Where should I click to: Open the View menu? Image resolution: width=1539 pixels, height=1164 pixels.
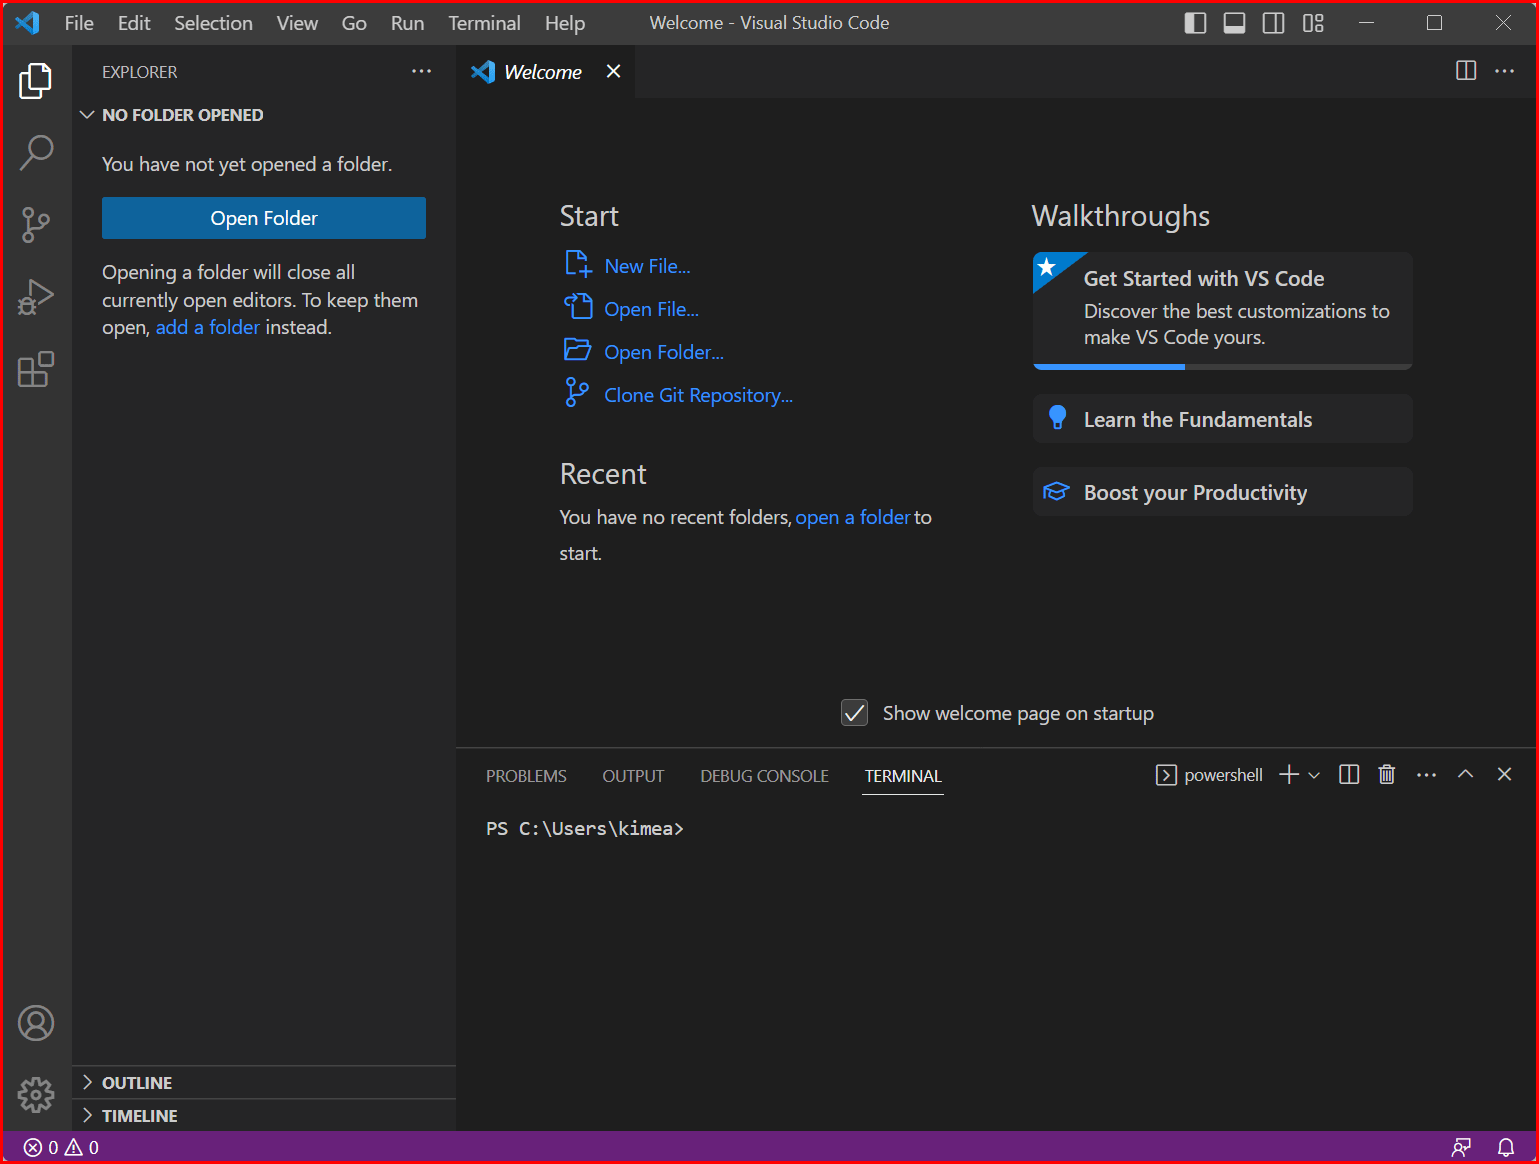[x=297, y=23]
